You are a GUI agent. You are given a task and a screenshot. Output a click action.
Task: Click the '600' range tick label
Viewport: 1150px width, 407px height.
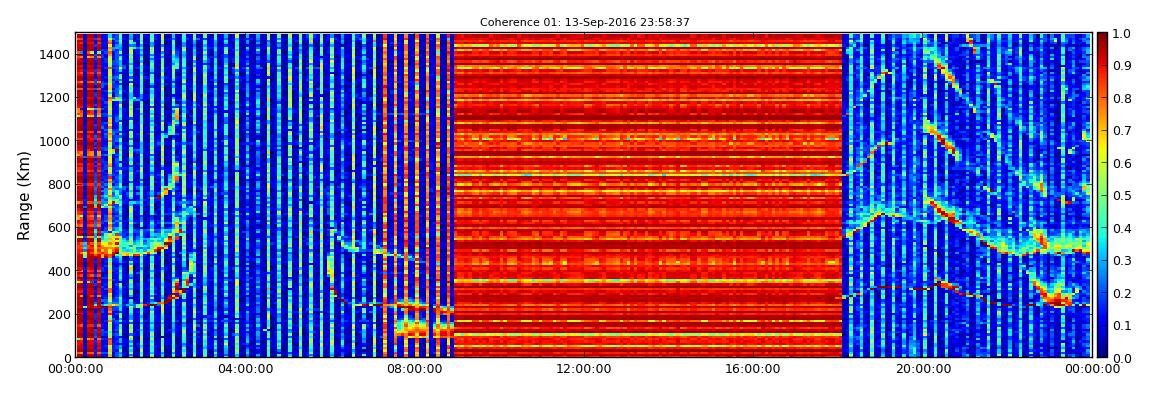[x=59, y=227]
